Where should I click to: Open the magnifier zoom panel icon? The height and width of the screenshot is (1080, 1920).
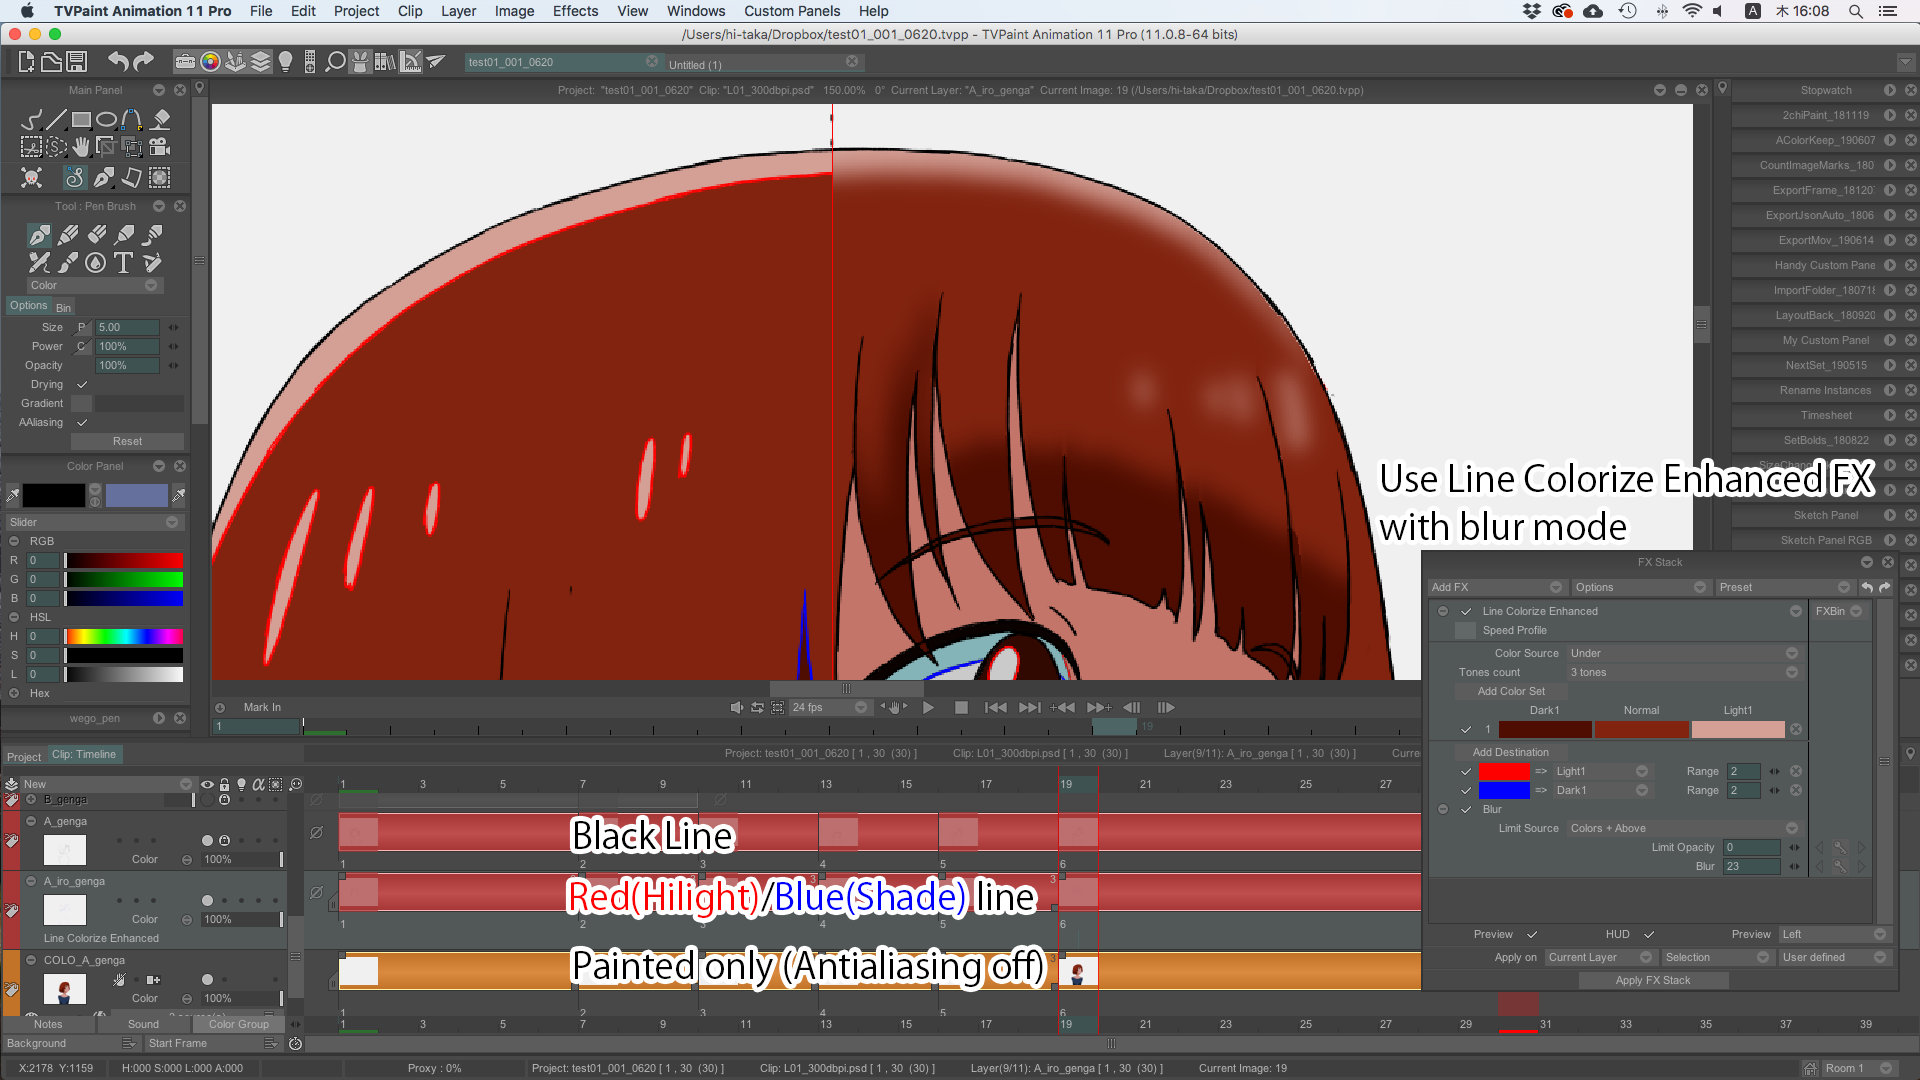336,62
